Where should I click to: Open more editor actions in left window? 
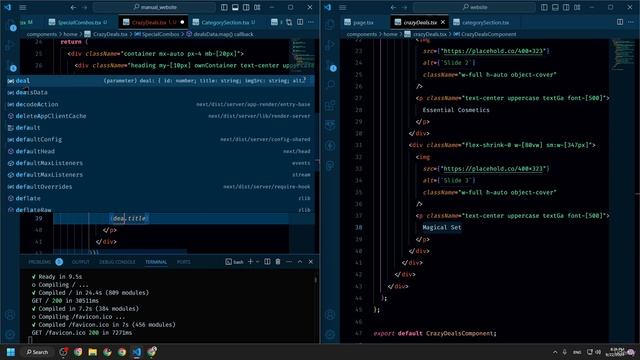(x=311, y=22)
